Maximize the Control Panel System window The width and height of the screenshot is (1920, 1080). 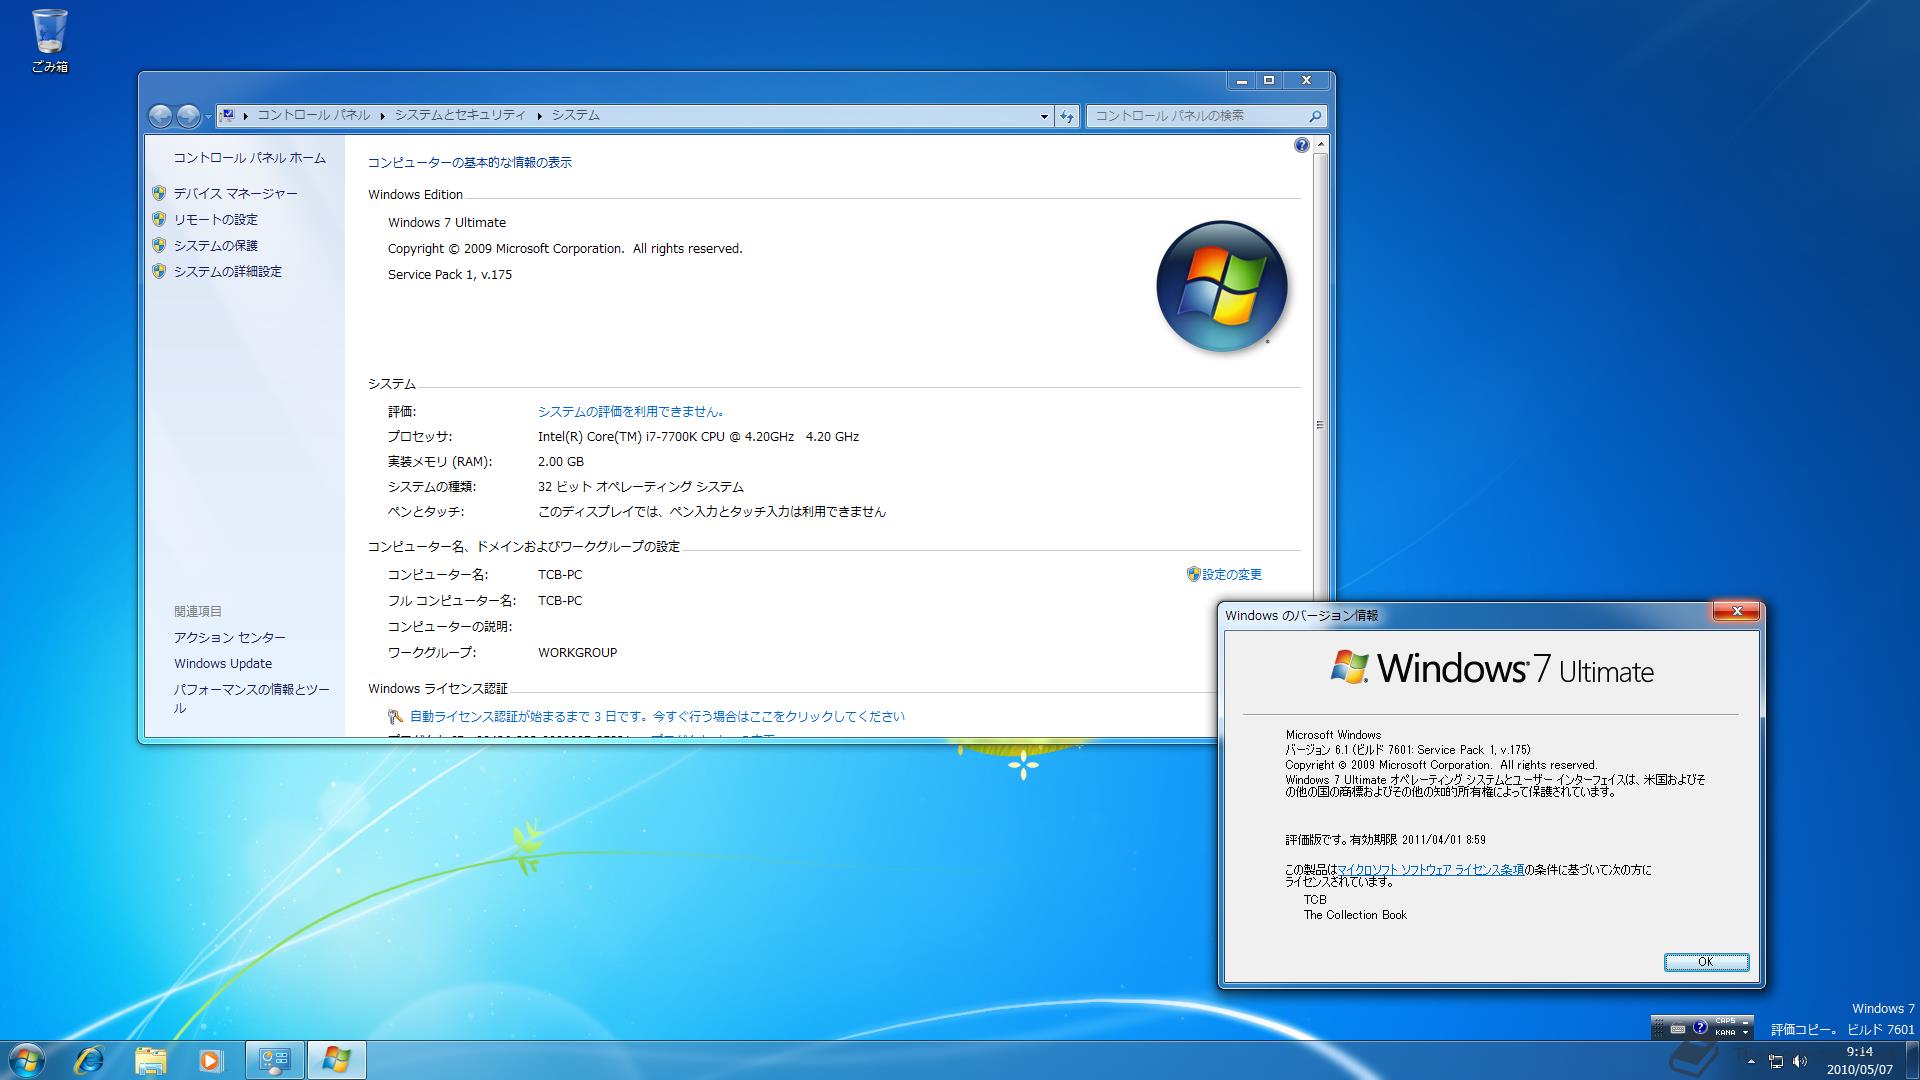point(1269,80)
